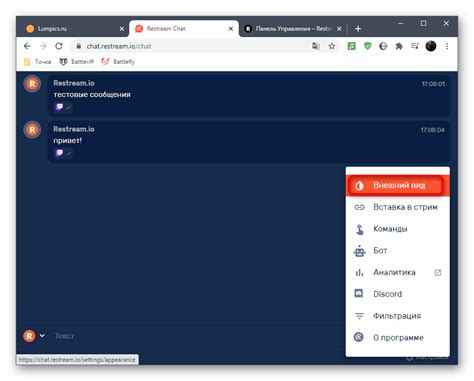The image size is (474, 381).
Task: Click the Twitch icon under привет!
Action: point(59,153)
